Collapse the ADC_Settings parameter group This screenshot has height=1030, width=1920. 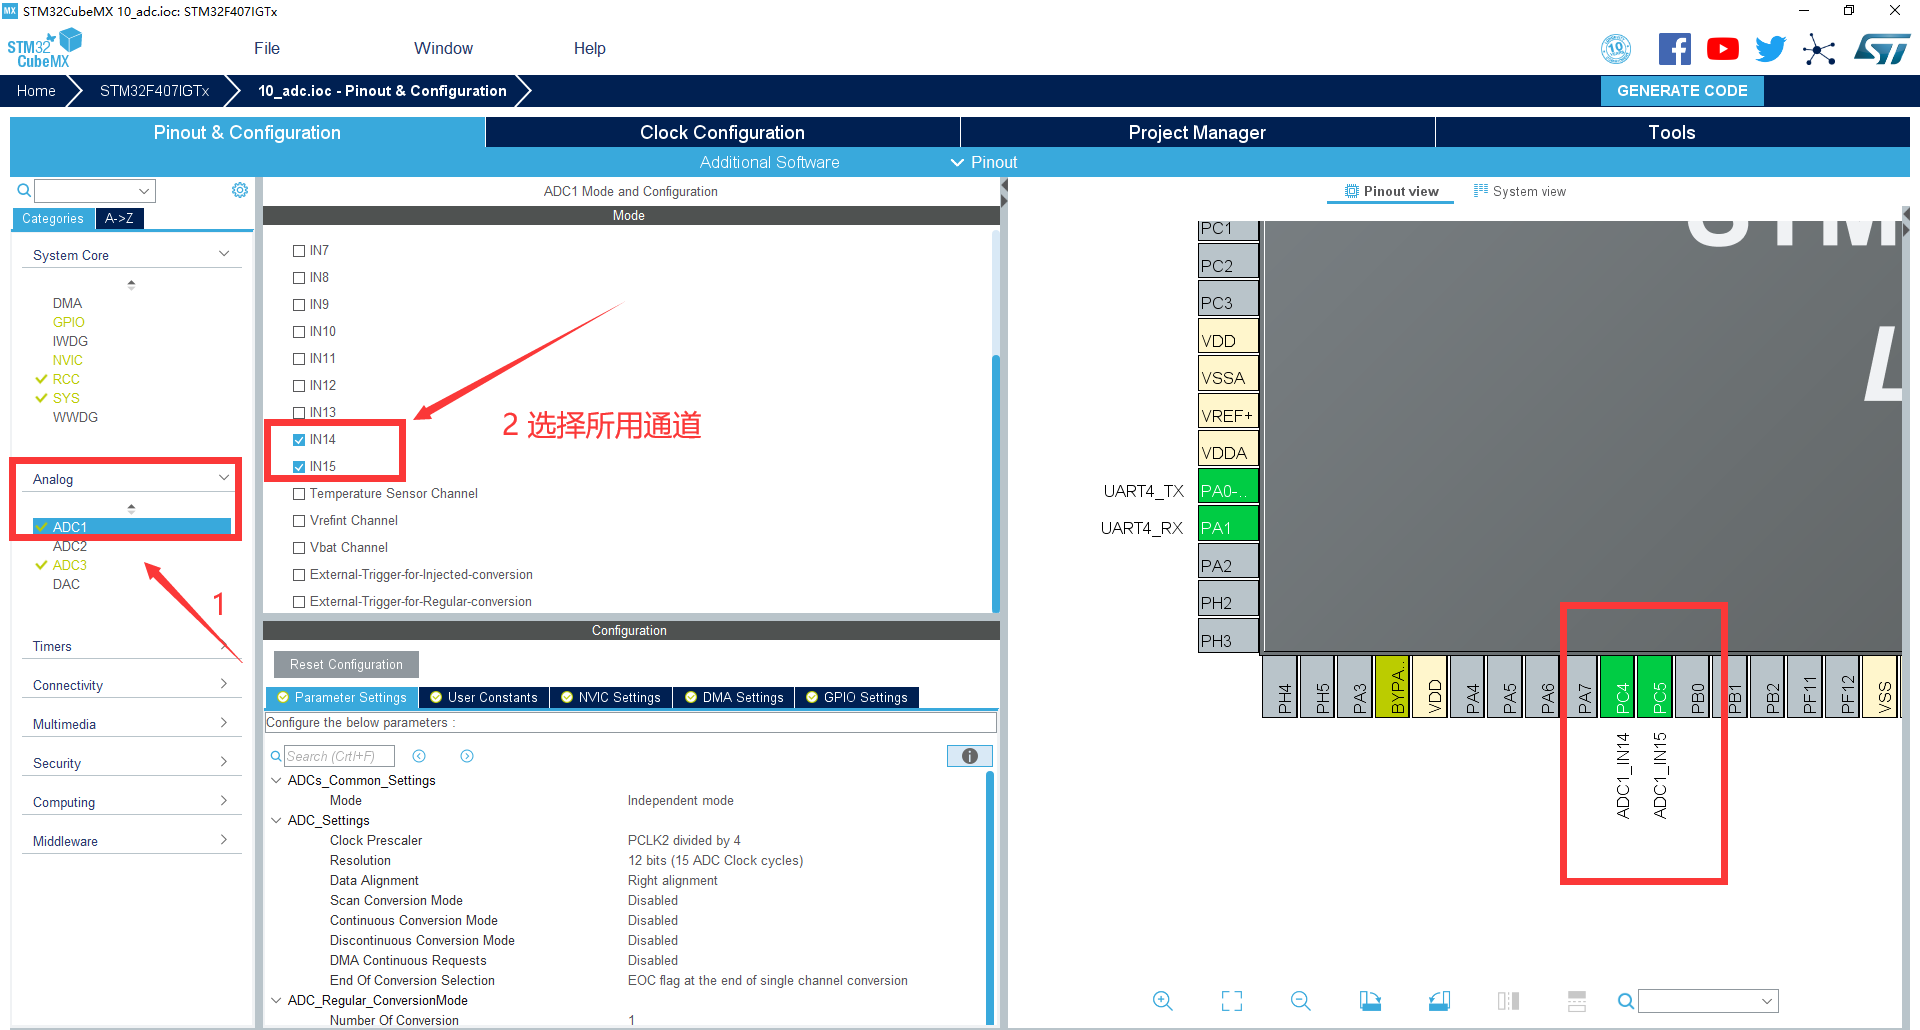276,820
